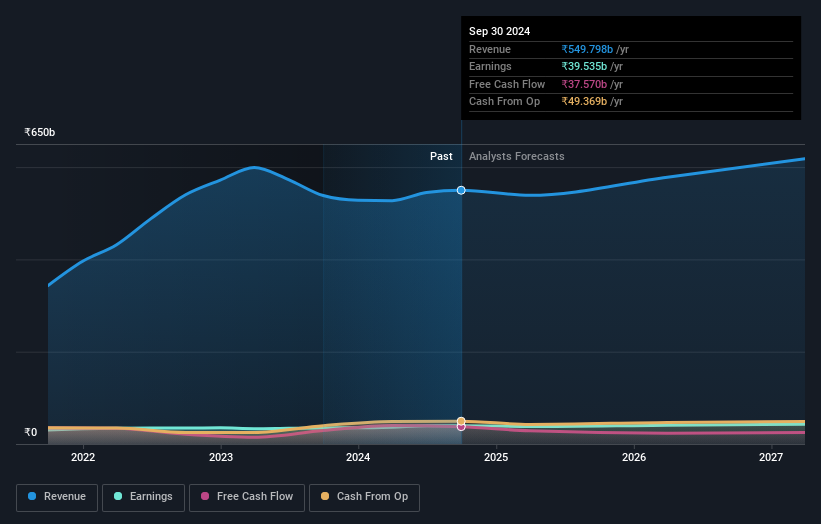Toggle the Free Cash Flow legend series
Viewport: 821px width, 524px height.
(x=247, y=497)
